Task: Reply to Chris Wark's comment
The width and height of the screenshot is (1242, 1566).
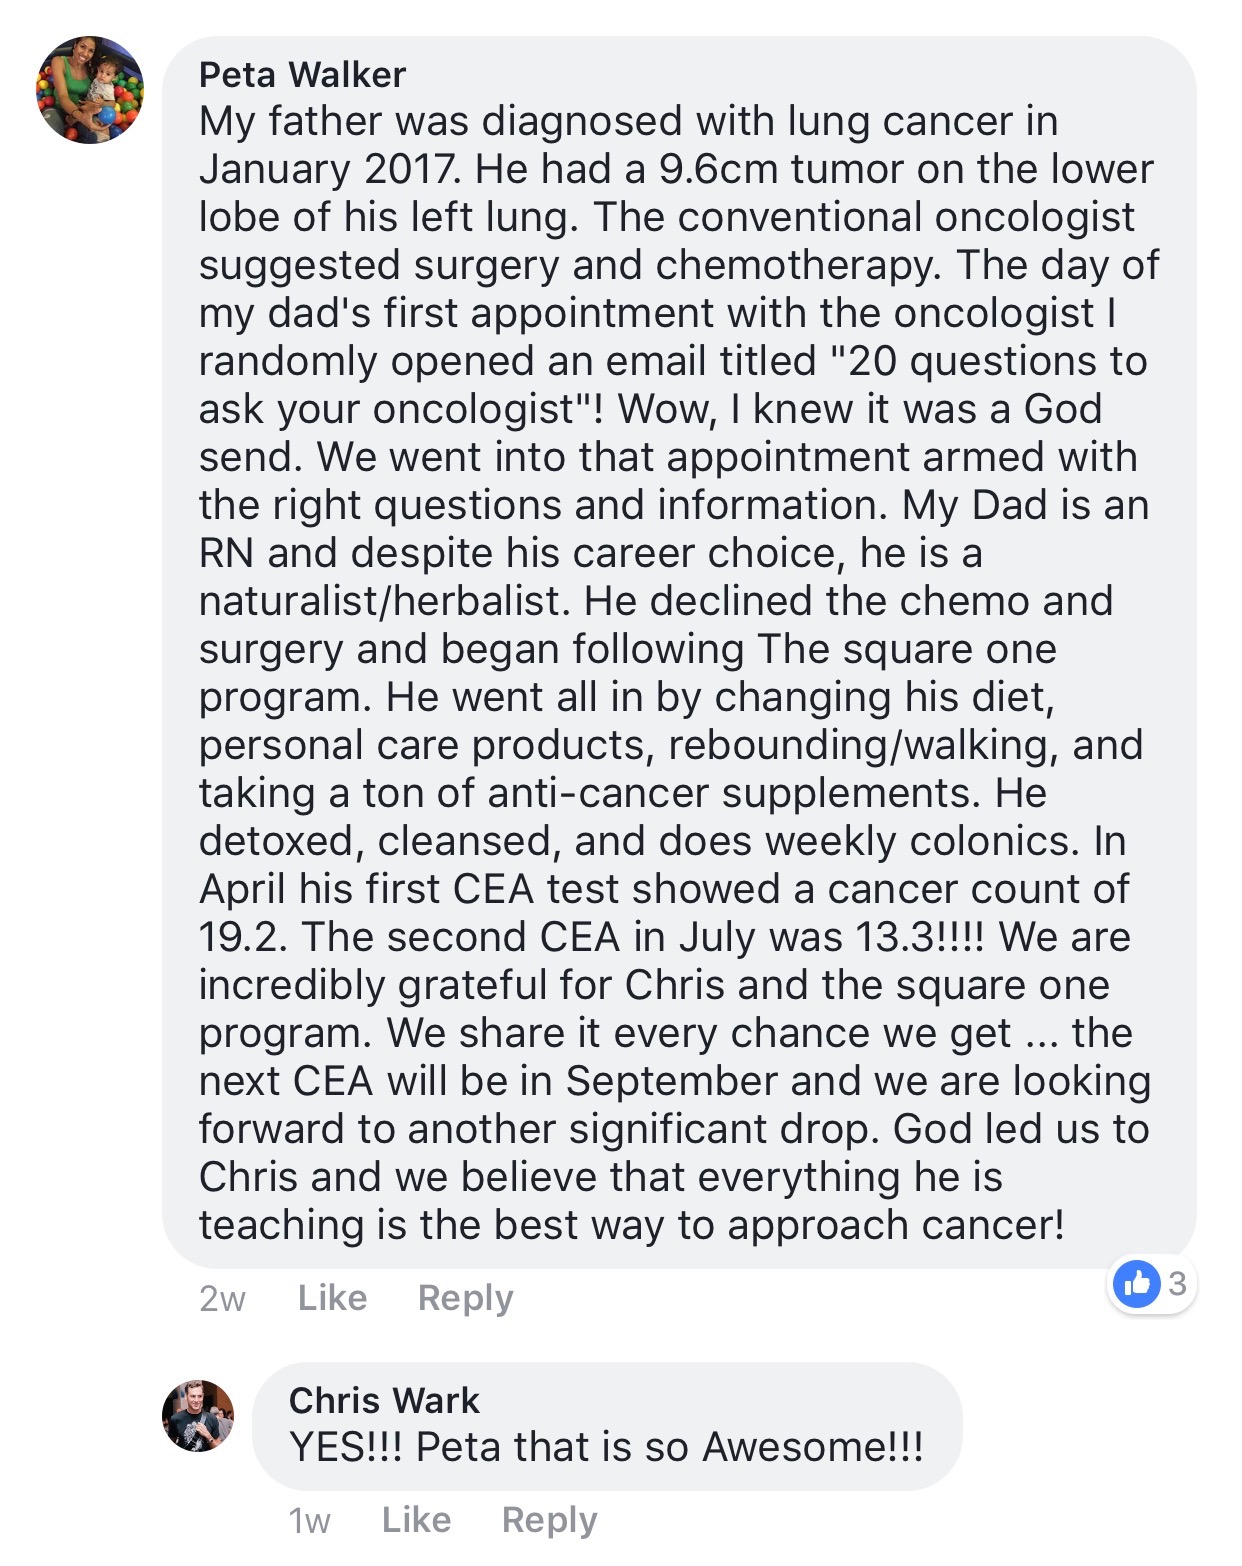Action: click(x=549, y=1520)
